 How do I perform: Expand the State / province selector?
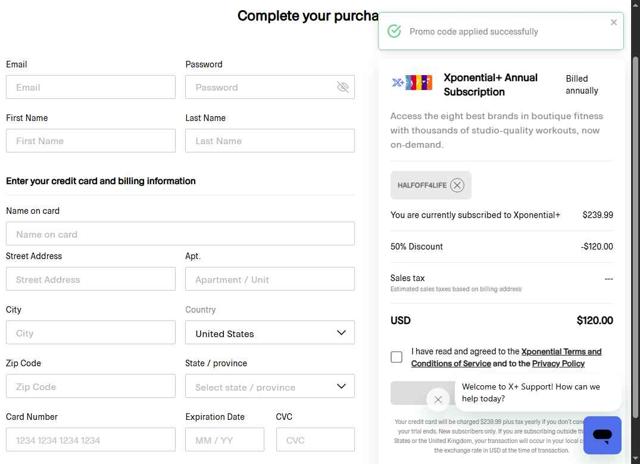pyautogui.click(x=270, y=386)
